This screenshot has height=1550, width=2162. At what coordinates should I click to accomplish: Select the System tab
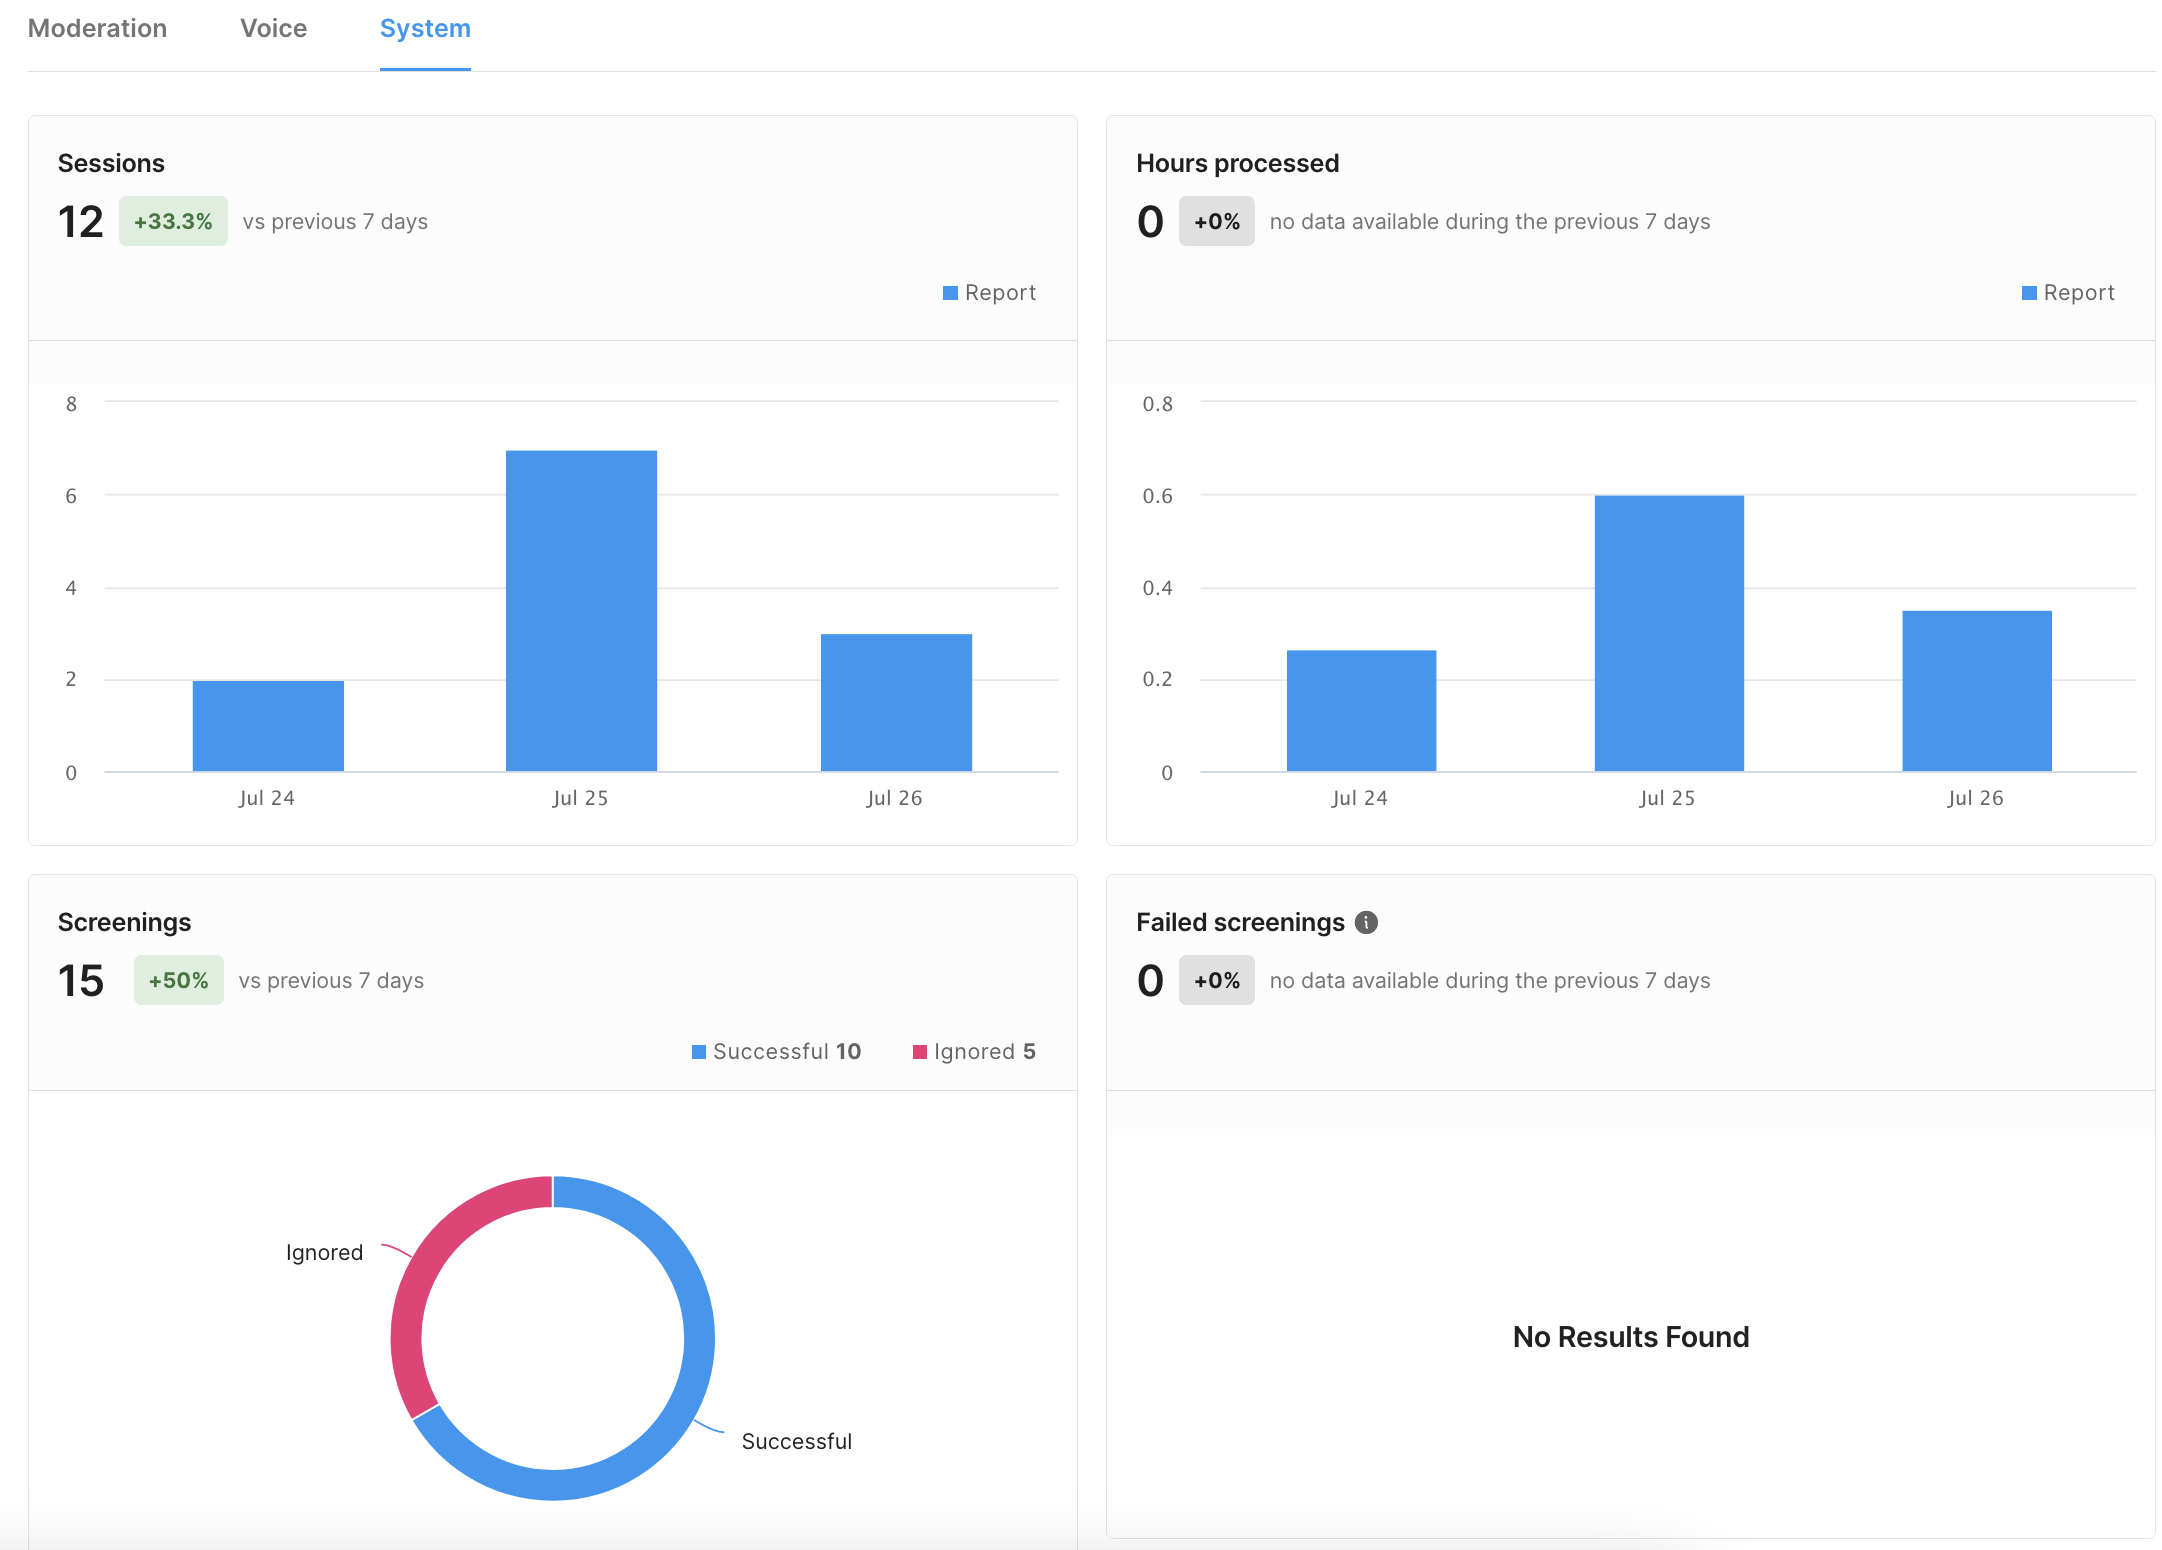click(425, 28)
